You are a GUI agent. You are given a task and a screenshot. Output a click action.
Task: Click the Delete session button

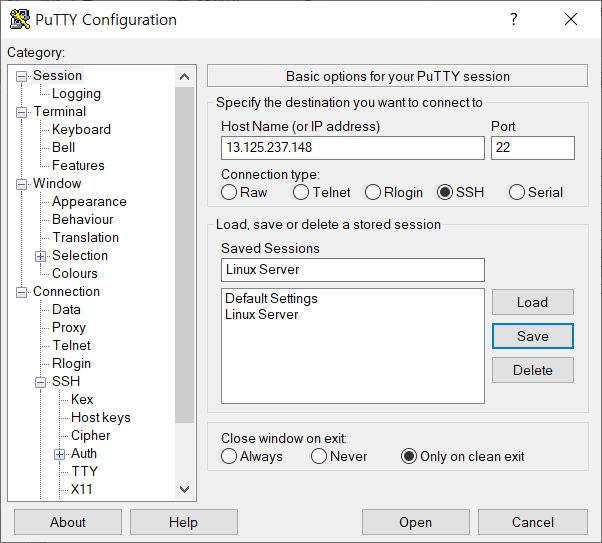(x=533, y=370)
